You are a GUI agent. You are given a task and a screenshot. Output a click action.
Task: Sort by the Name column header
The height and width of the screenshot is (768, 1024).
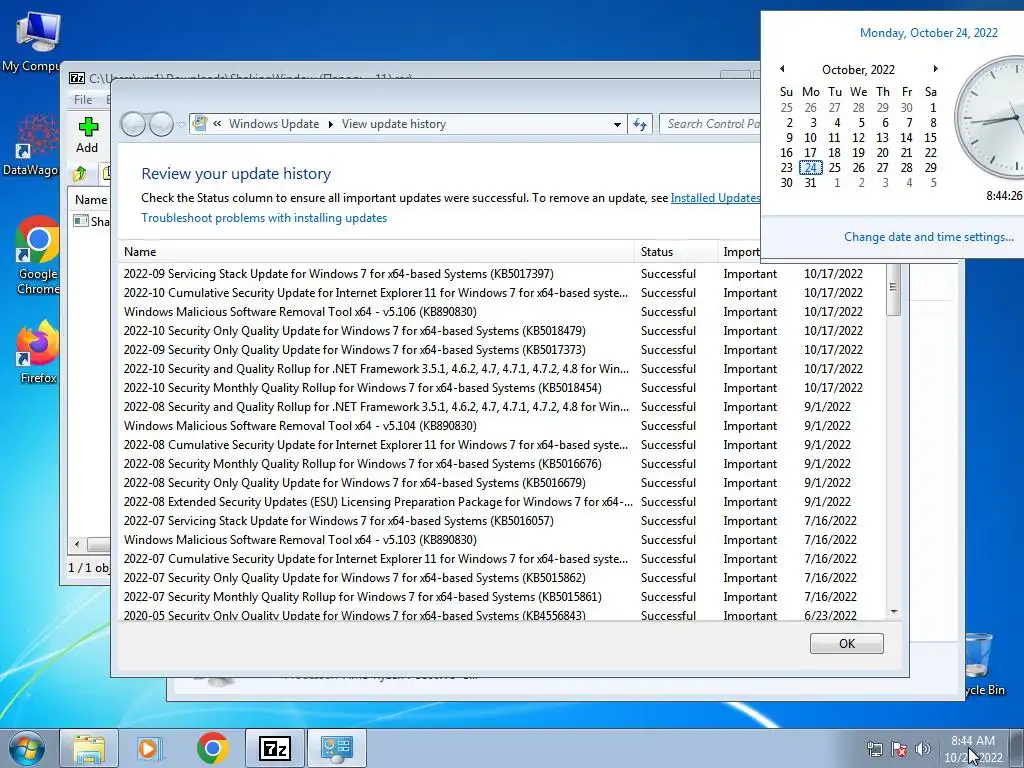377,252
